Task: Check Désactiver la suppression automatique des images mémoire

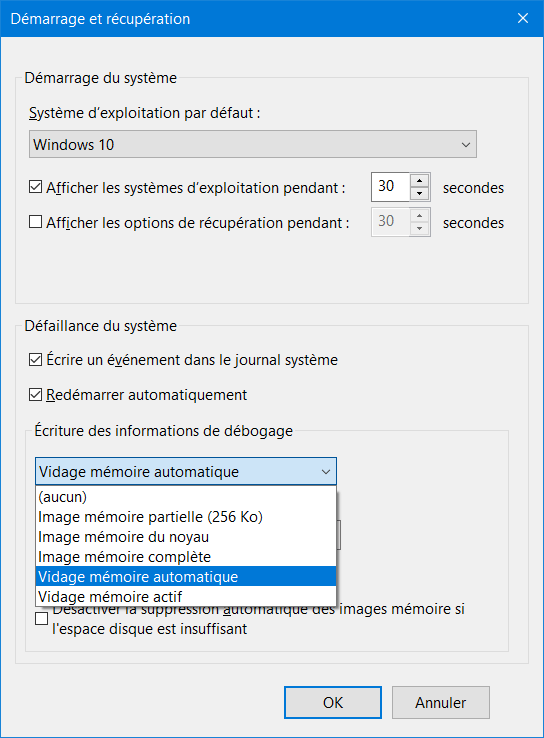Action: (41, 618)
